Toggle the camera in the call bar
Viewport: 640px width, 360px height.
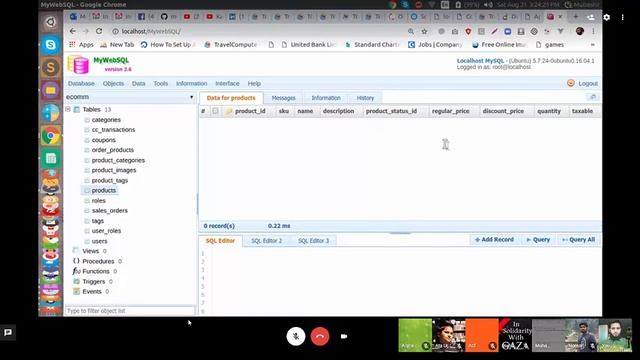(x=344, y=336)
